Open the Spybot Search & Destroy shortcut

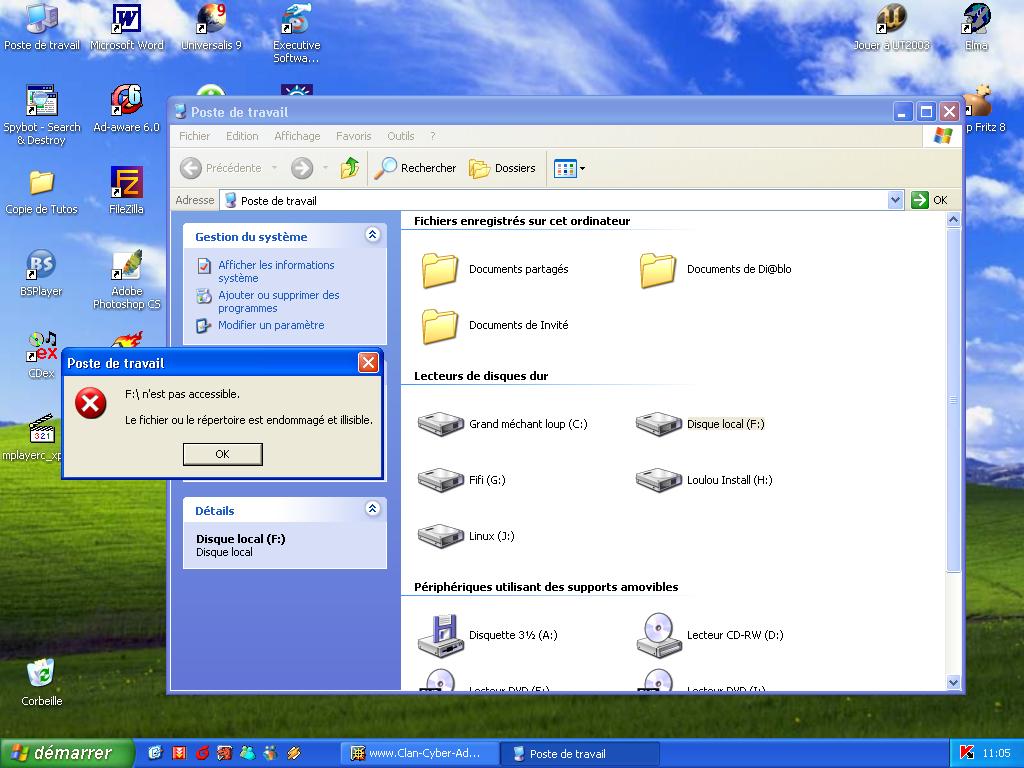[x=42, y=114]
